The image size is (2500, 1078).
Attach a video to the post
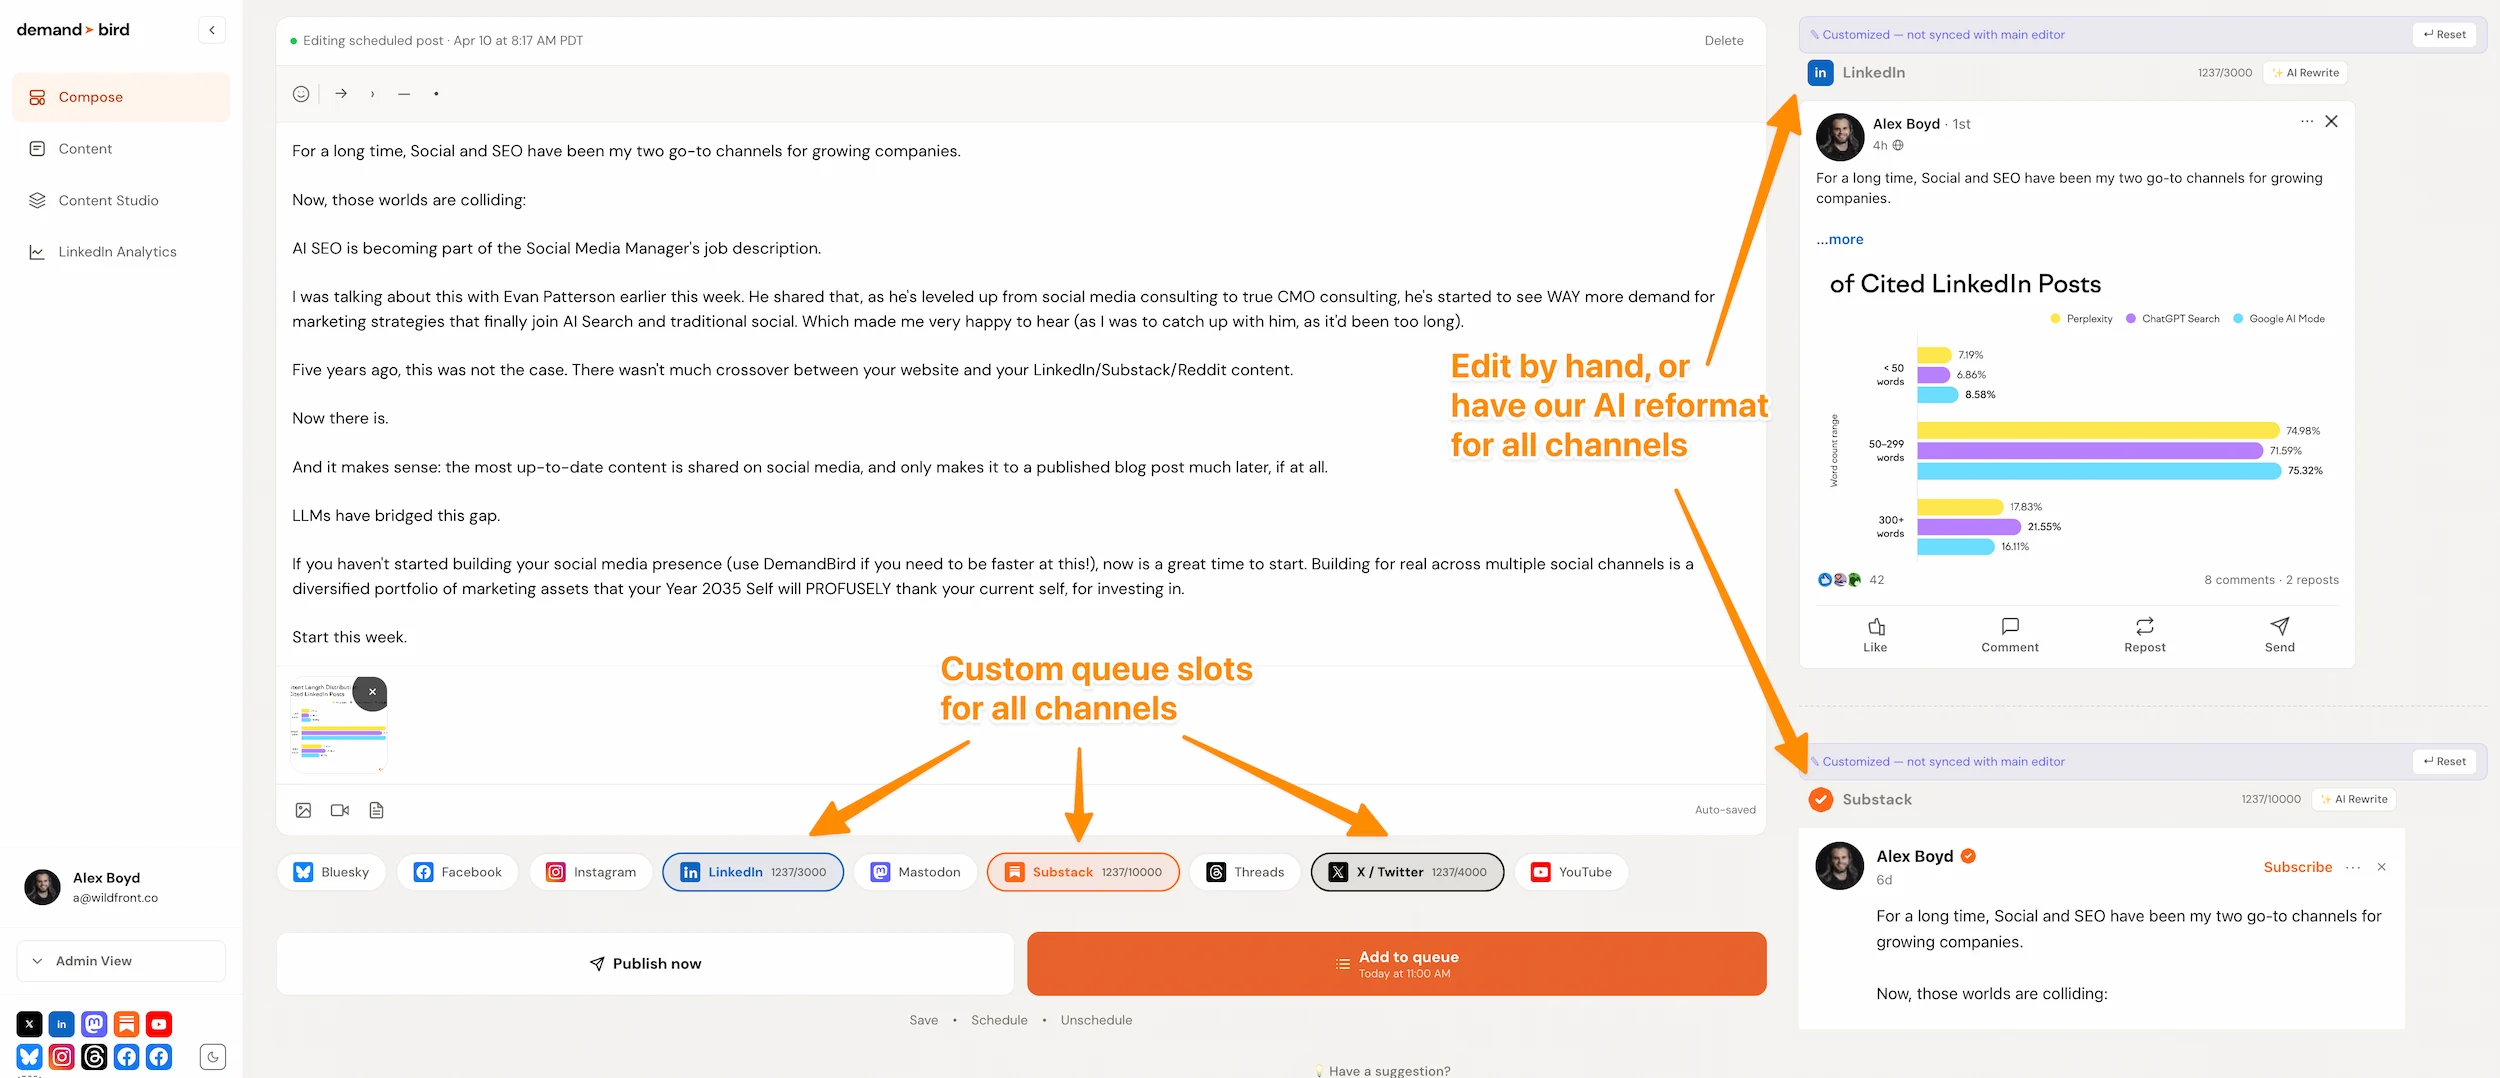coord(339,810)
